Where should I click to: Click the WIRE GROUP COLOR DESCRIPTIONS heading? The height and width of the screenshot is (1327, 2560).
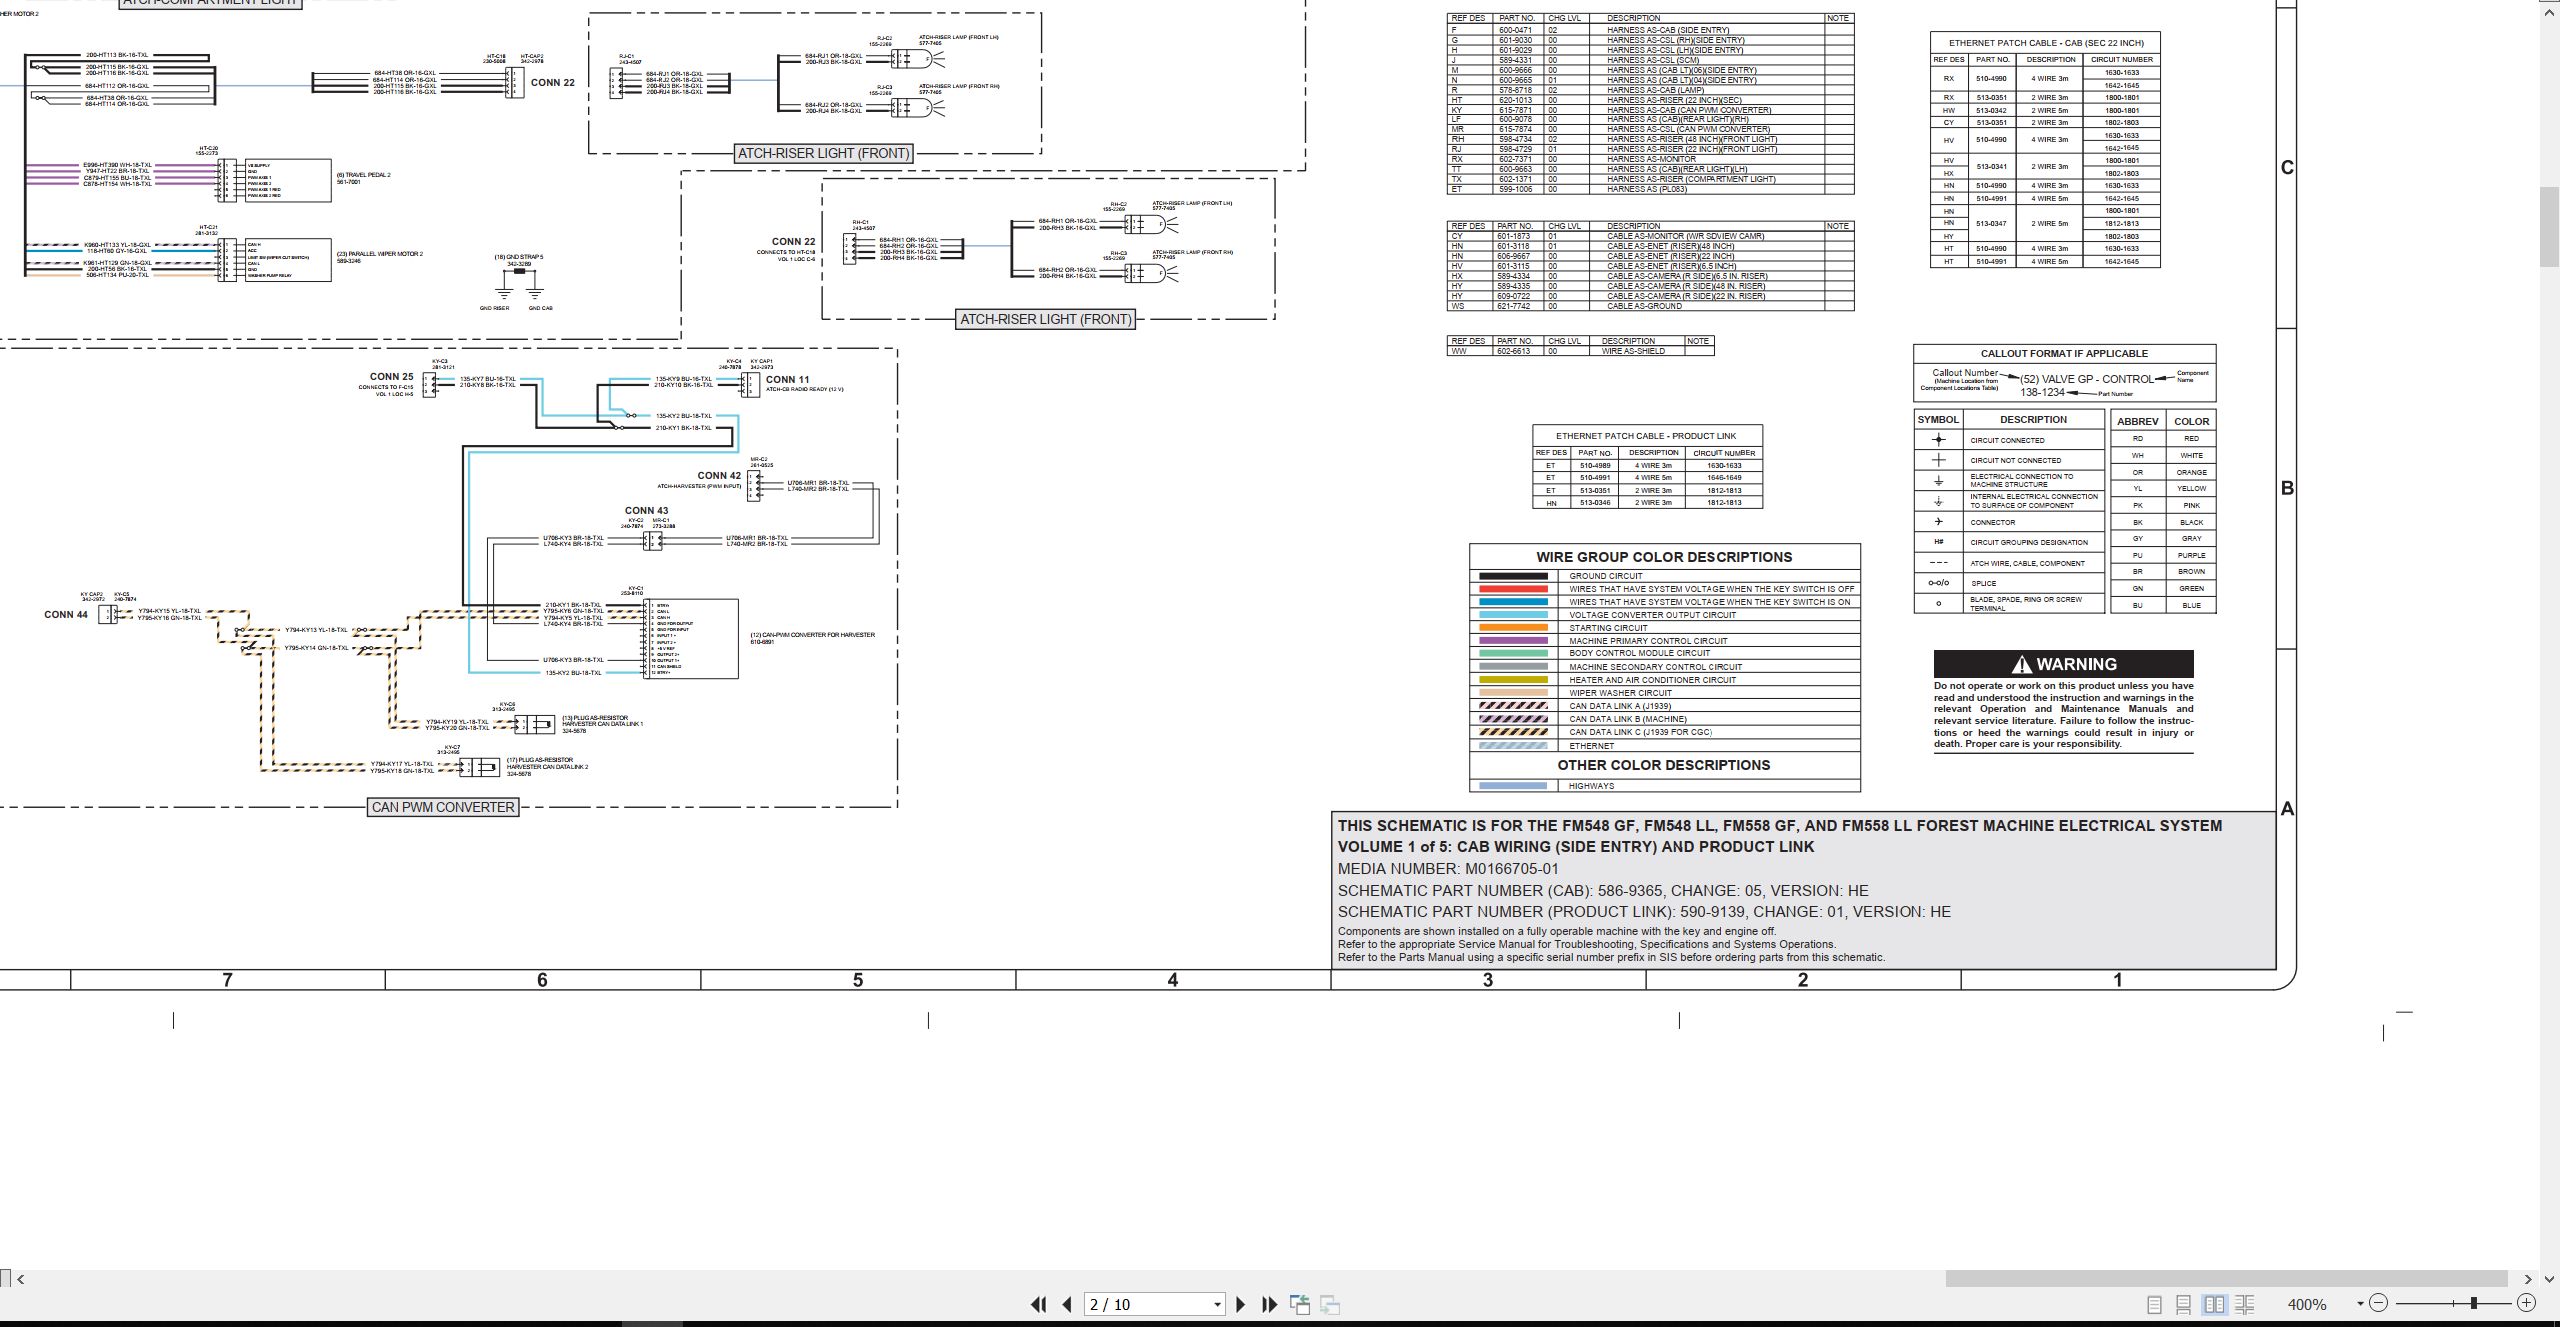tap(1664, 557)
